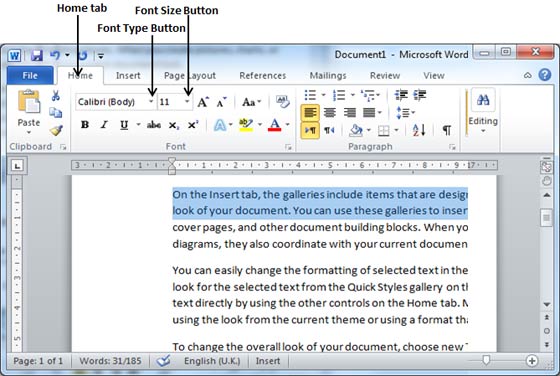Click the Undo arrow icon
The height and width of the screenshot is (376, 560).
55,55
